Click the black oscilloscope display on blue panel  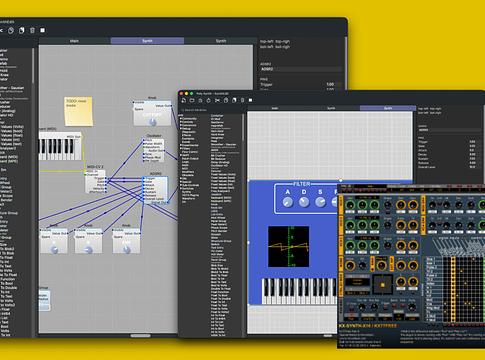tap(289, 247)
